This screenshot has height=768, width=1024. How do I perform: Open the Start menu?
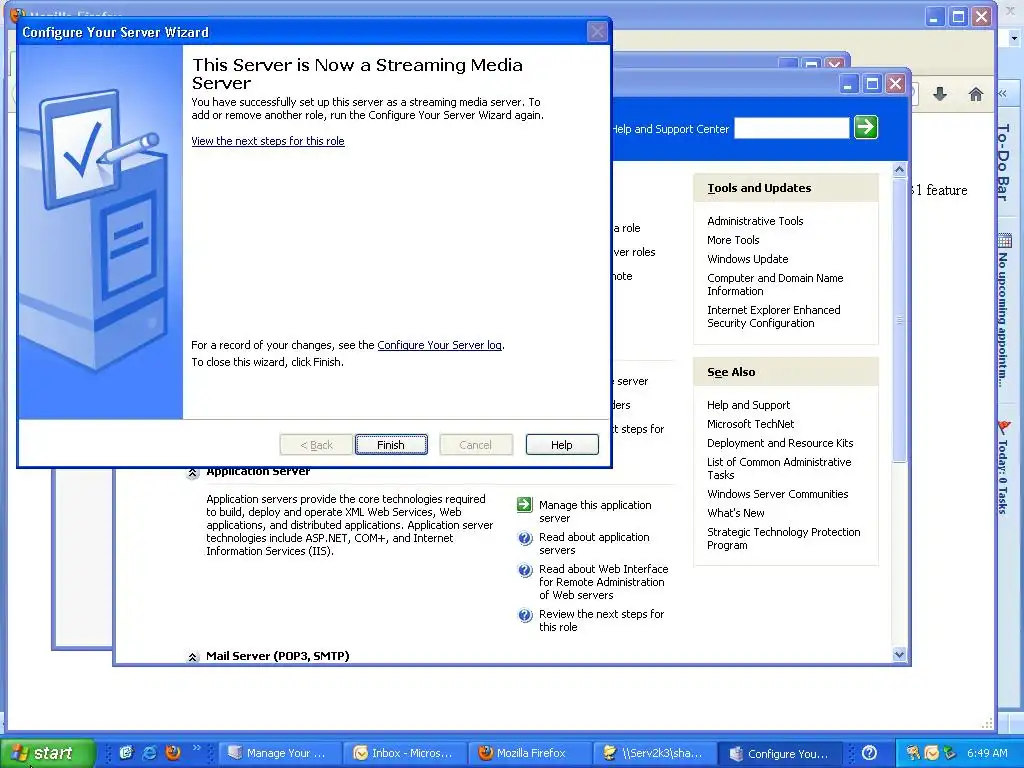[47, 753]
